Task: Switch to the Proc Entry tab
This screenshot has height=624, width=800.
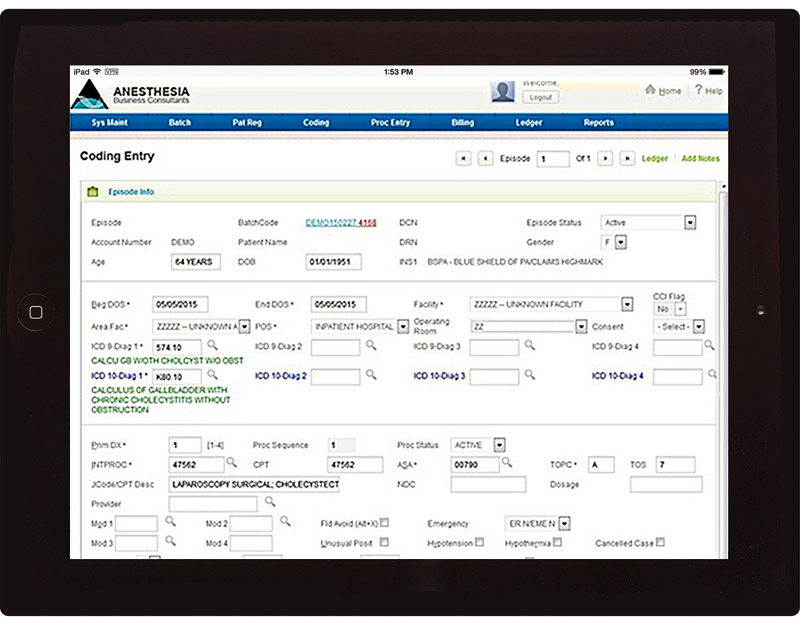Action: coord(390,122)
